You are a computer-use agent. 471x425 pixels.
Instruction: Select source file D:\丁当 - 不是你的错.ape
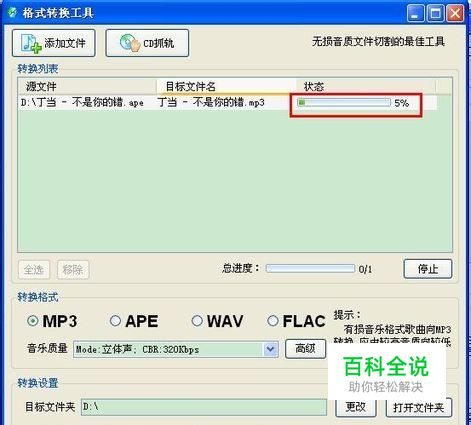(x=82, y=103)
